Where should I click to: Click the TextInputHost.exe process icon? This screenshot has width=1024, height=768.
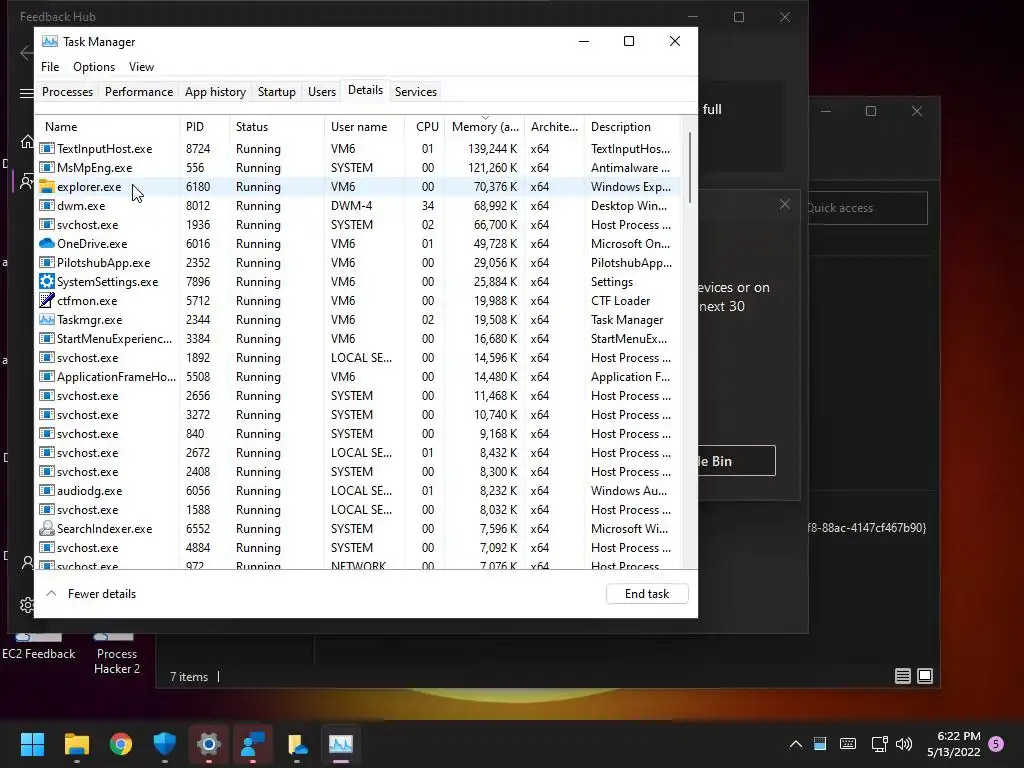tap(46, 149)
